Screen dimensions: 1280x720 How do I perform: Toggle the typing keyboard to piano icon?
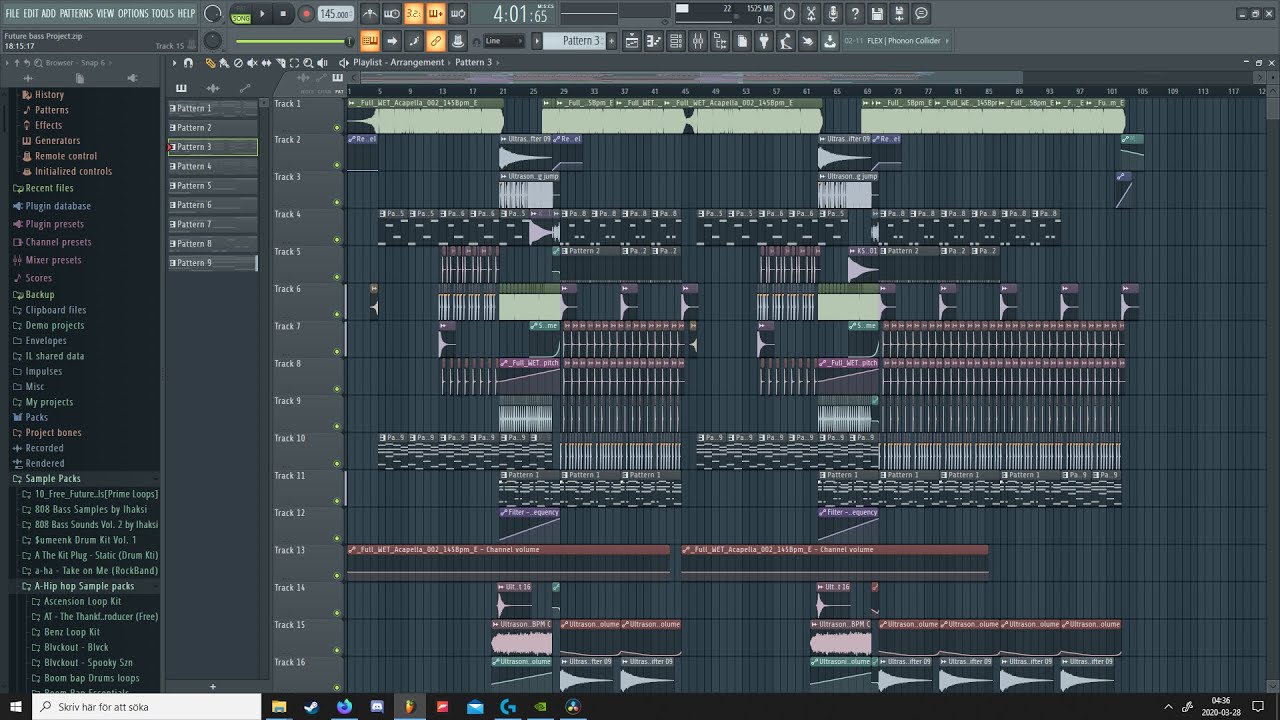tap(369, 41)
